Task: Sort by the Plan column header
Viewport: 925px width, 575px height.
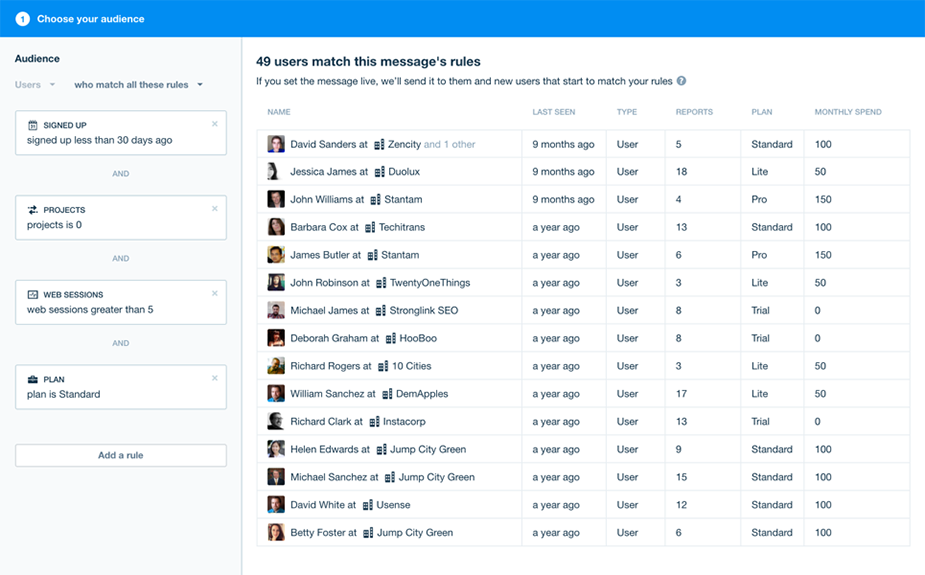Action: pyautogui.click(x=762, y=111)
